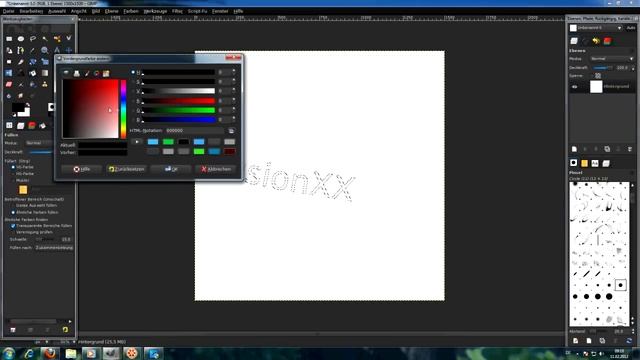Select the Blend gradient tool
Viewport: 640px width, 360px height.
point(44,73)
